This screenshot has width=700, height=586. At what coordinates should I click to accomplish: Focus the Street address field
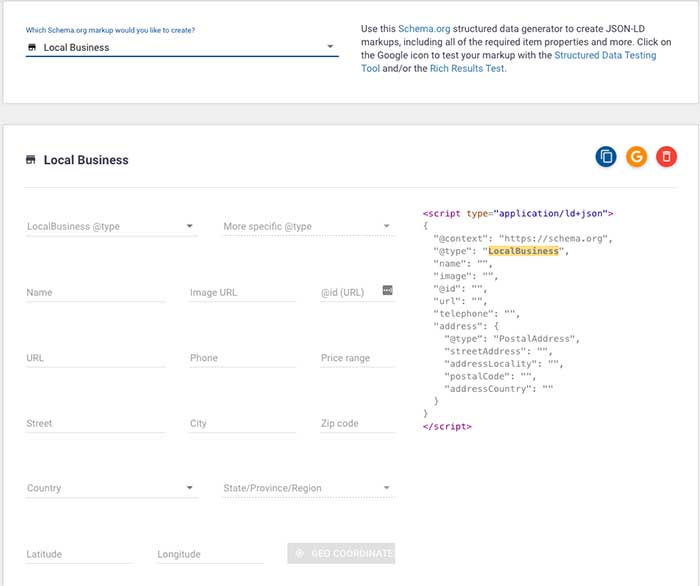point(95,423)
